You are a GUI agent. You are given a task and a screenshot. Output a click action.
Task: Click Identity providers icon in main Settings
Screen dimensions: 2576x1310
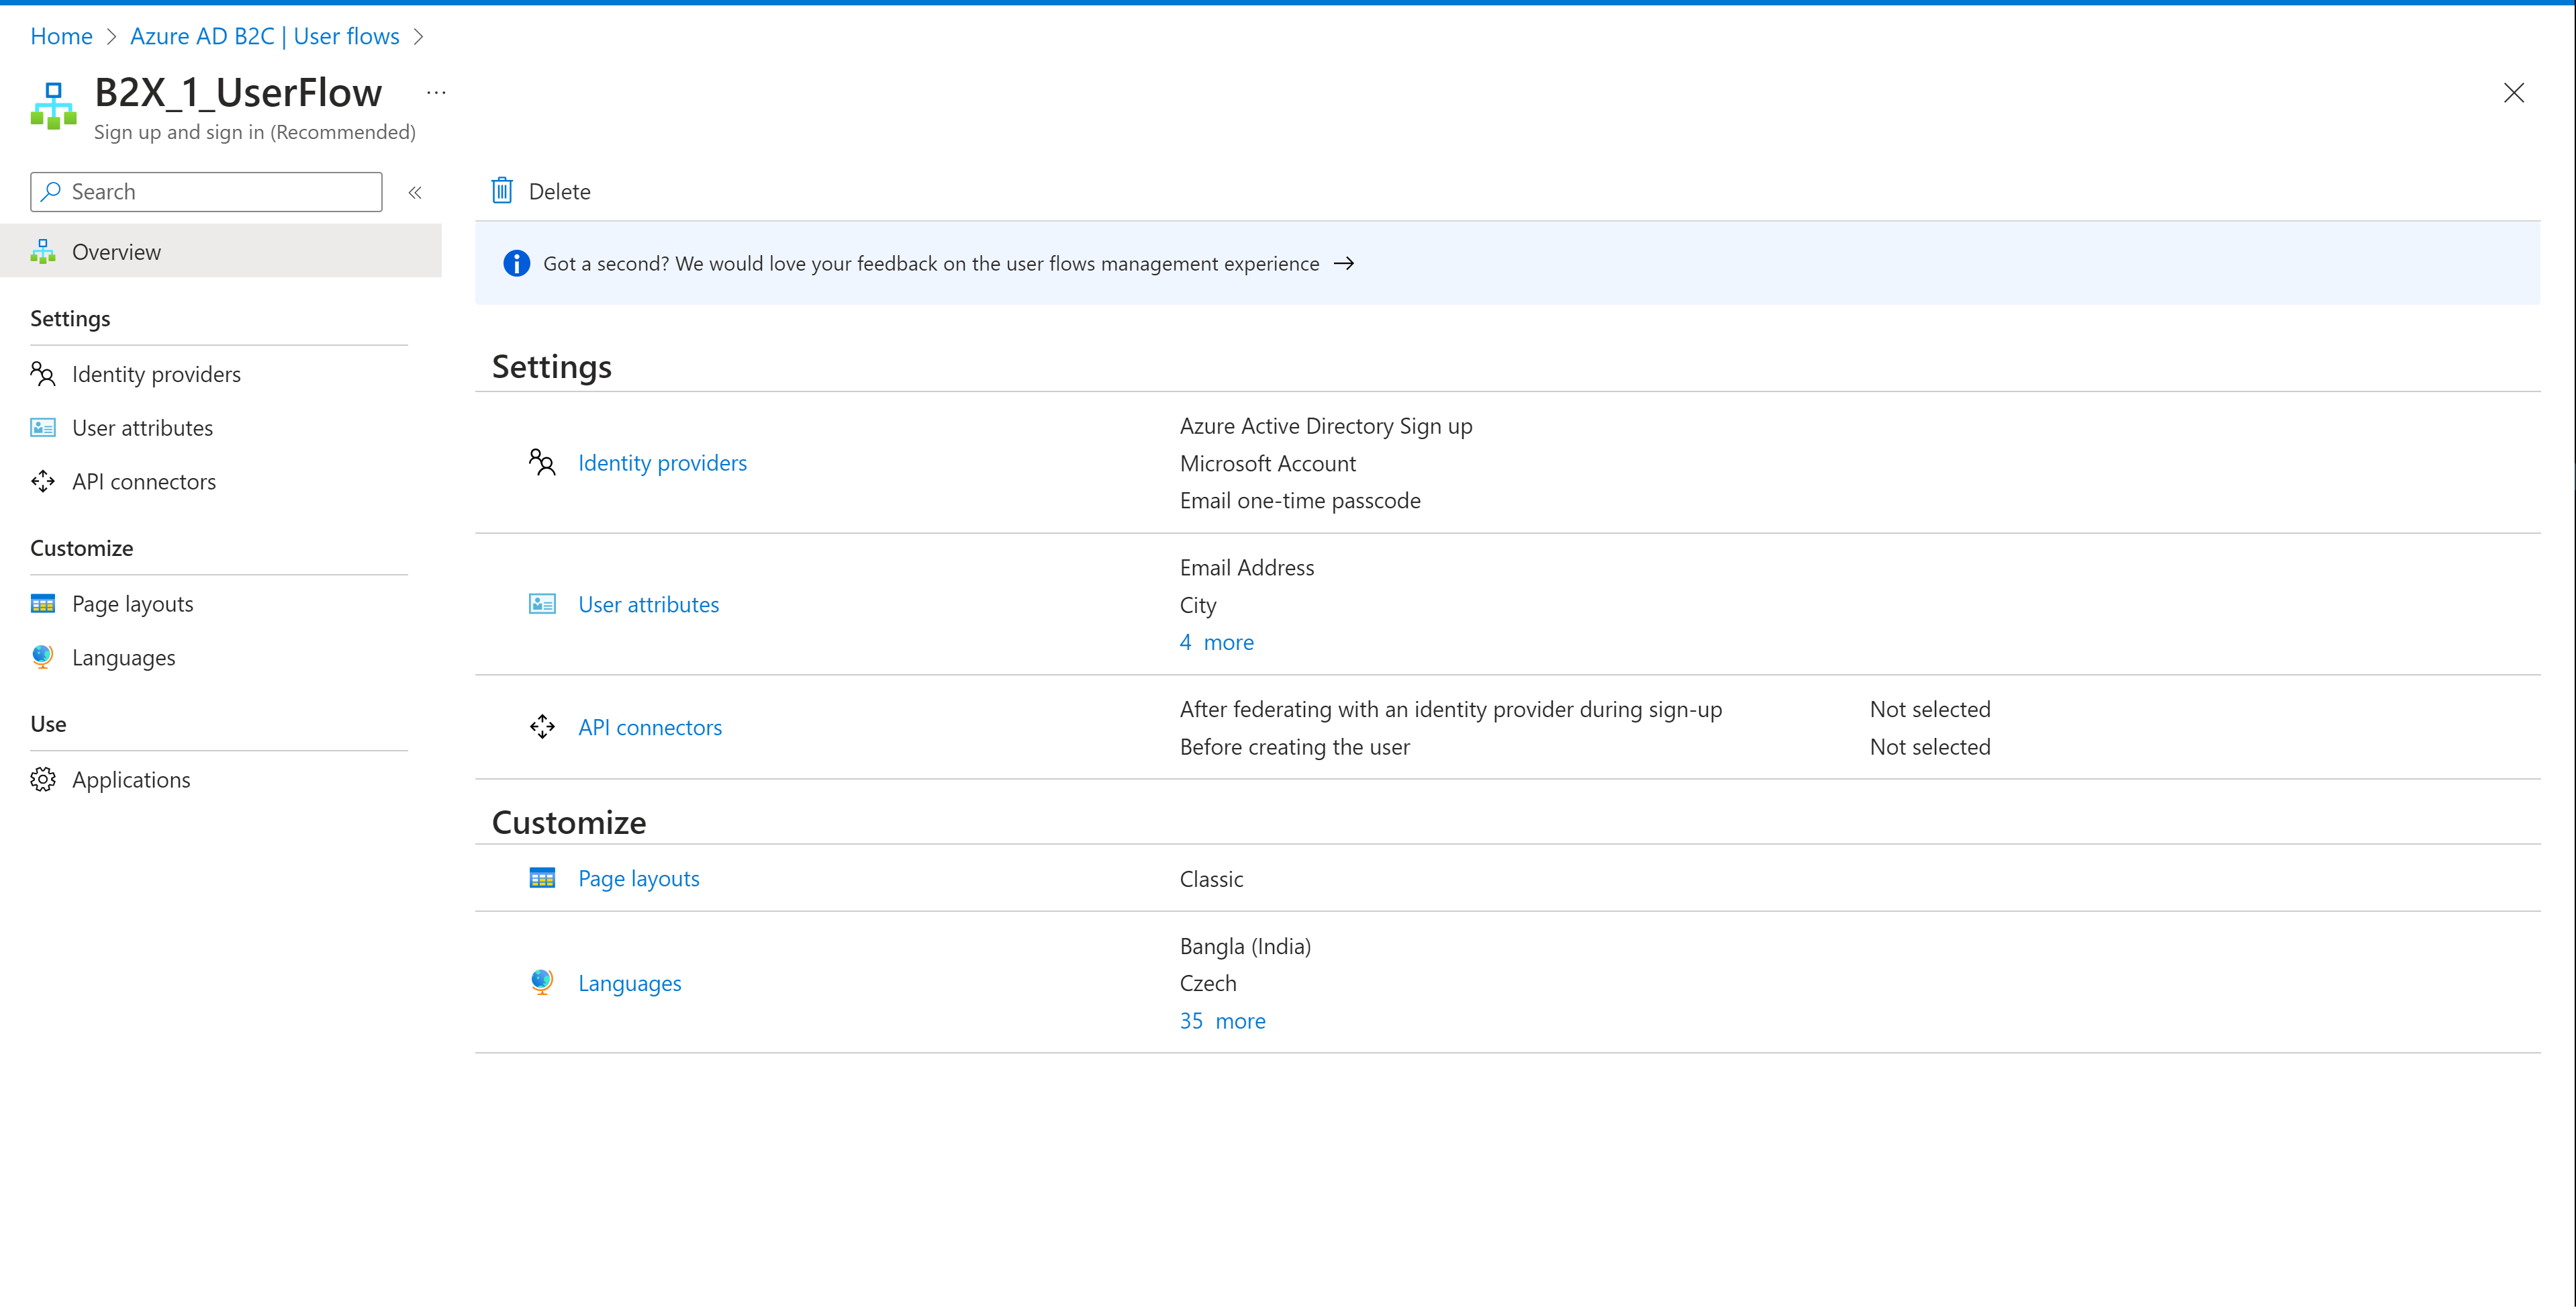click(542, 462)
